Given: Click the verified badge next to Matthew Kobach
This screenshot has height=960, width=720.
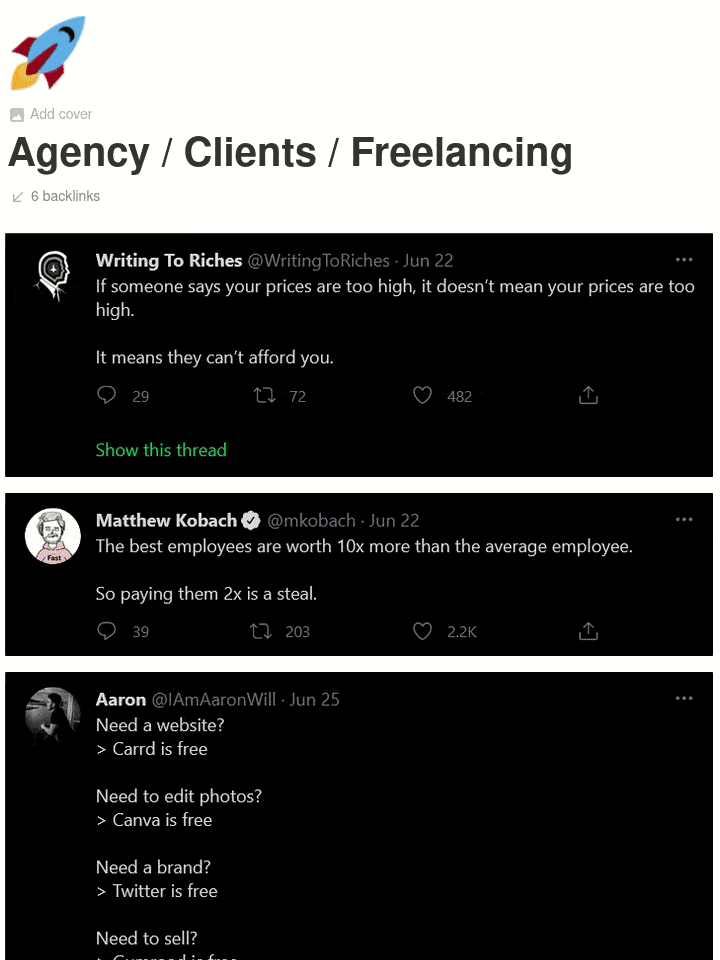Looking at the screenshot, I should (x=251, y=520).
